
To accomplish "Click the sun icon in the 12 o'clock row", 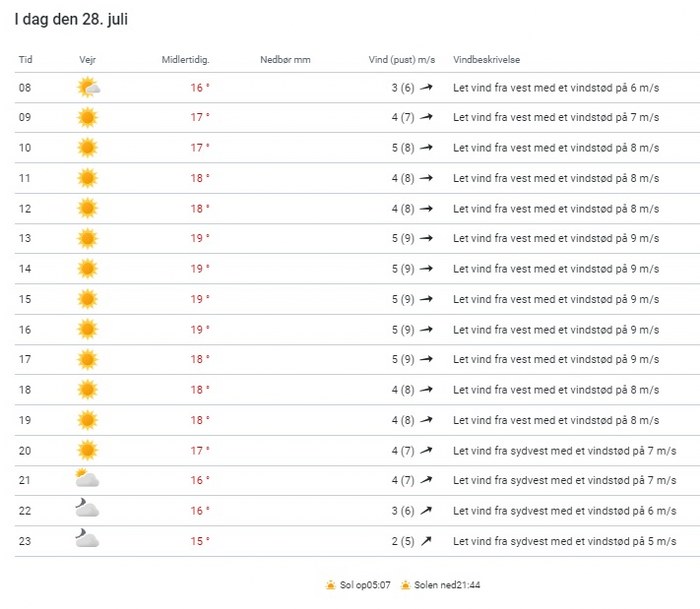I will click(88, 209).
